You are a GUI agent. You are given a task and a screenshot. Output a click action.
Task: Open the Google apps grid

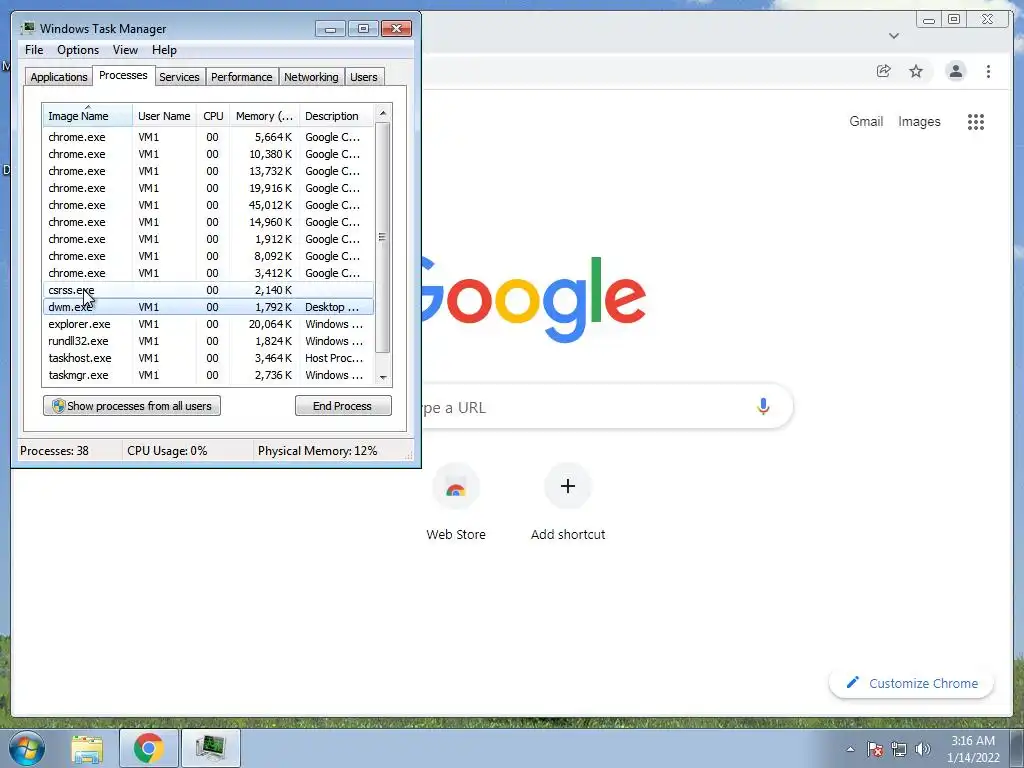click(976, 122)
